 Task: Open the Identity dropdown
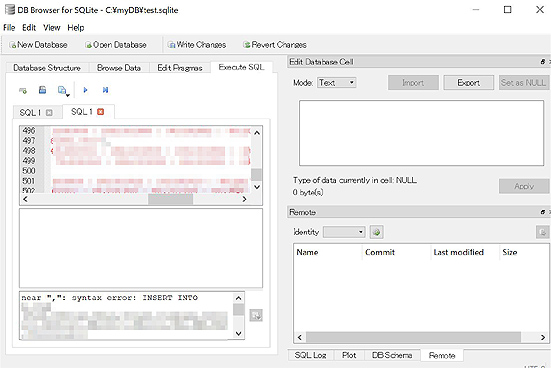pyautogui.click(x=344, y=232)
